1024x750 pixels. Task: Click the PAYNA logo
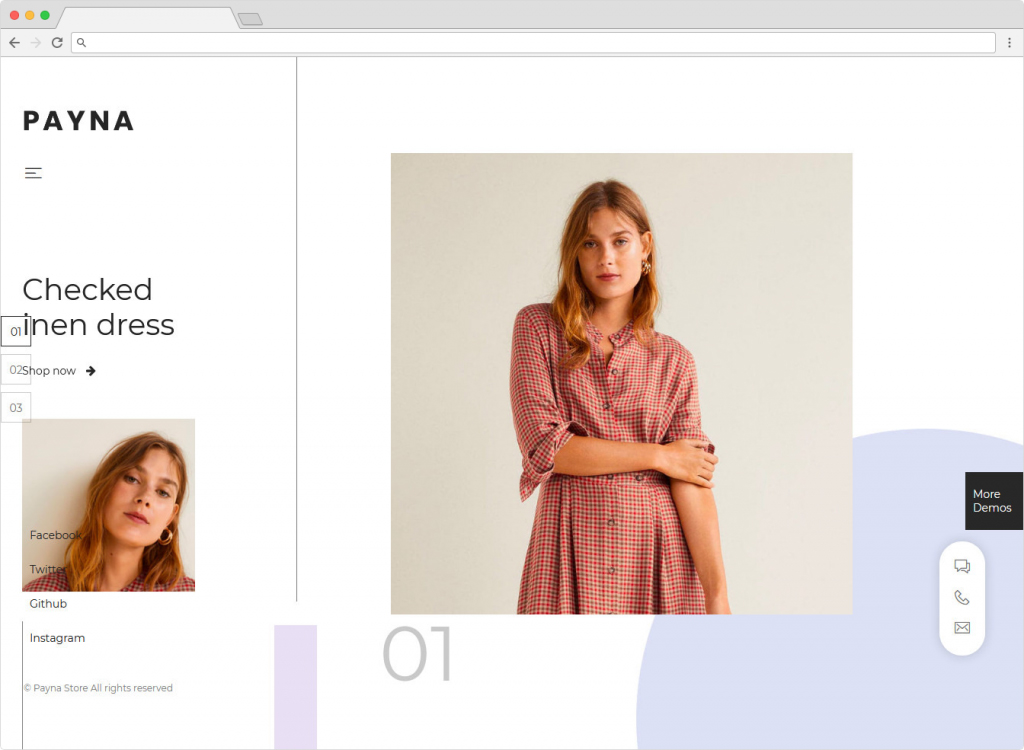click(78, 121)
